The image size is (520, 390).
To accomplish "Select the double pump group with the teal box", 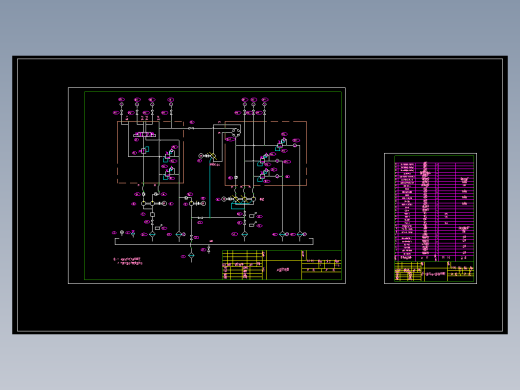I will [x=238, y=202].
